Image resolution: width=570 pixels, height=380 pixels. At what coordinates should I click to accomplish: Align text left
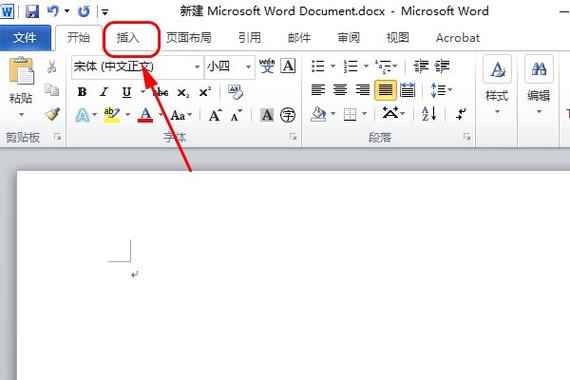(x=318, y=89)
